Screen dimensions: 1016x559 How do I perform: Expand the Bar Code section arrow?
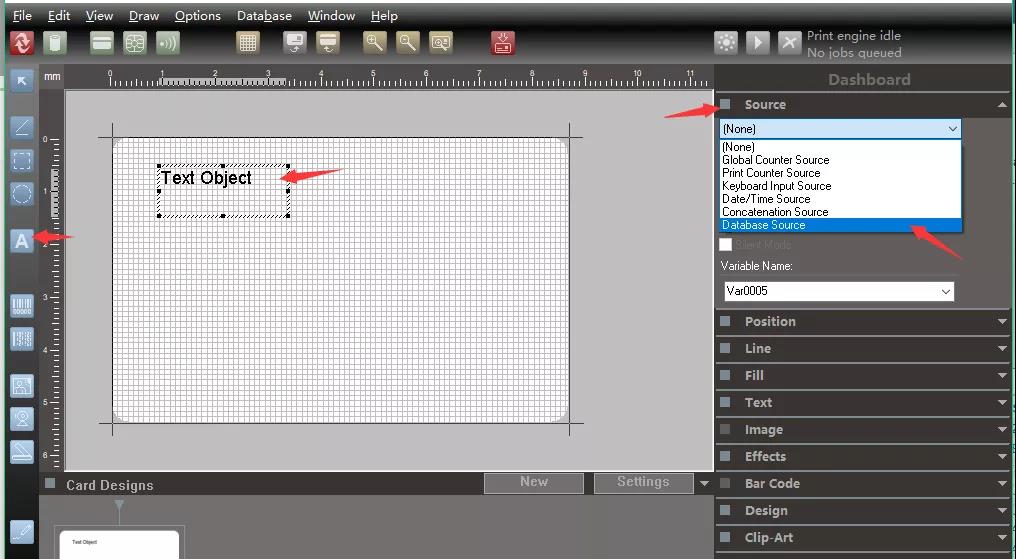click(x=1002, y=484)
